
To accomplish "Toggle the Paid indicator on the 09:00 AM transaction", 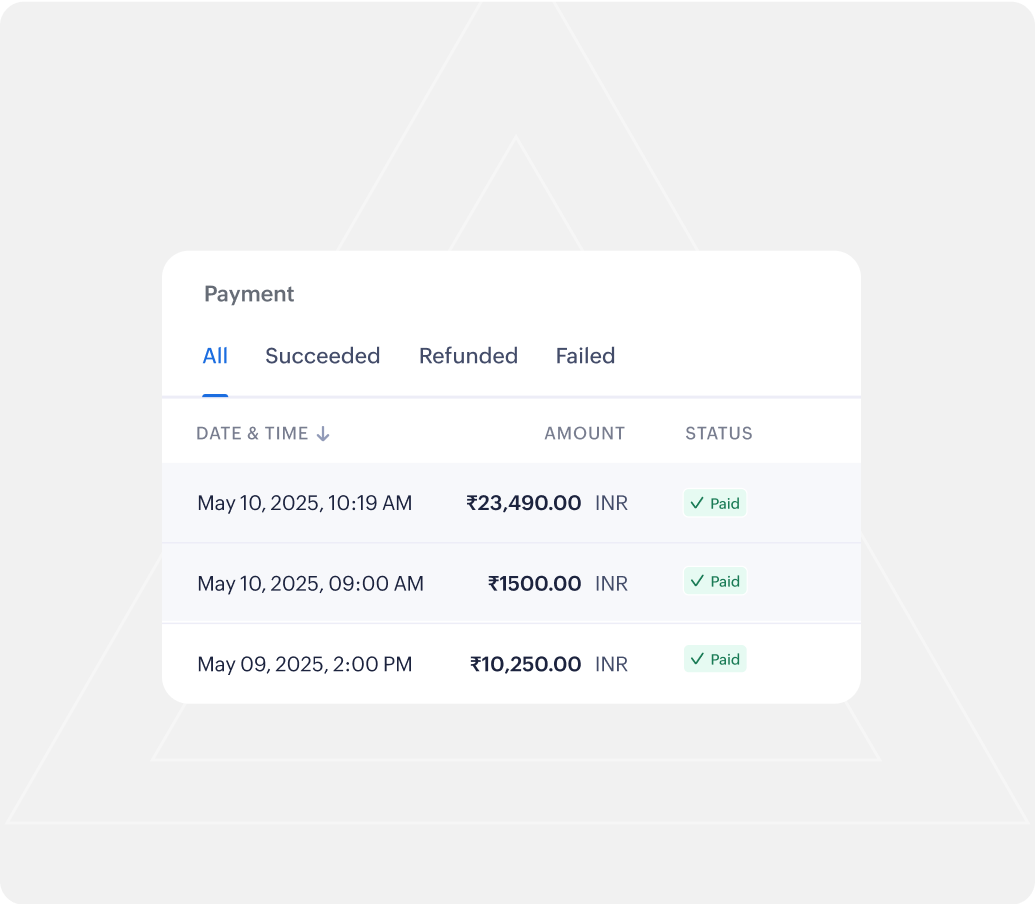I will 714,581.
